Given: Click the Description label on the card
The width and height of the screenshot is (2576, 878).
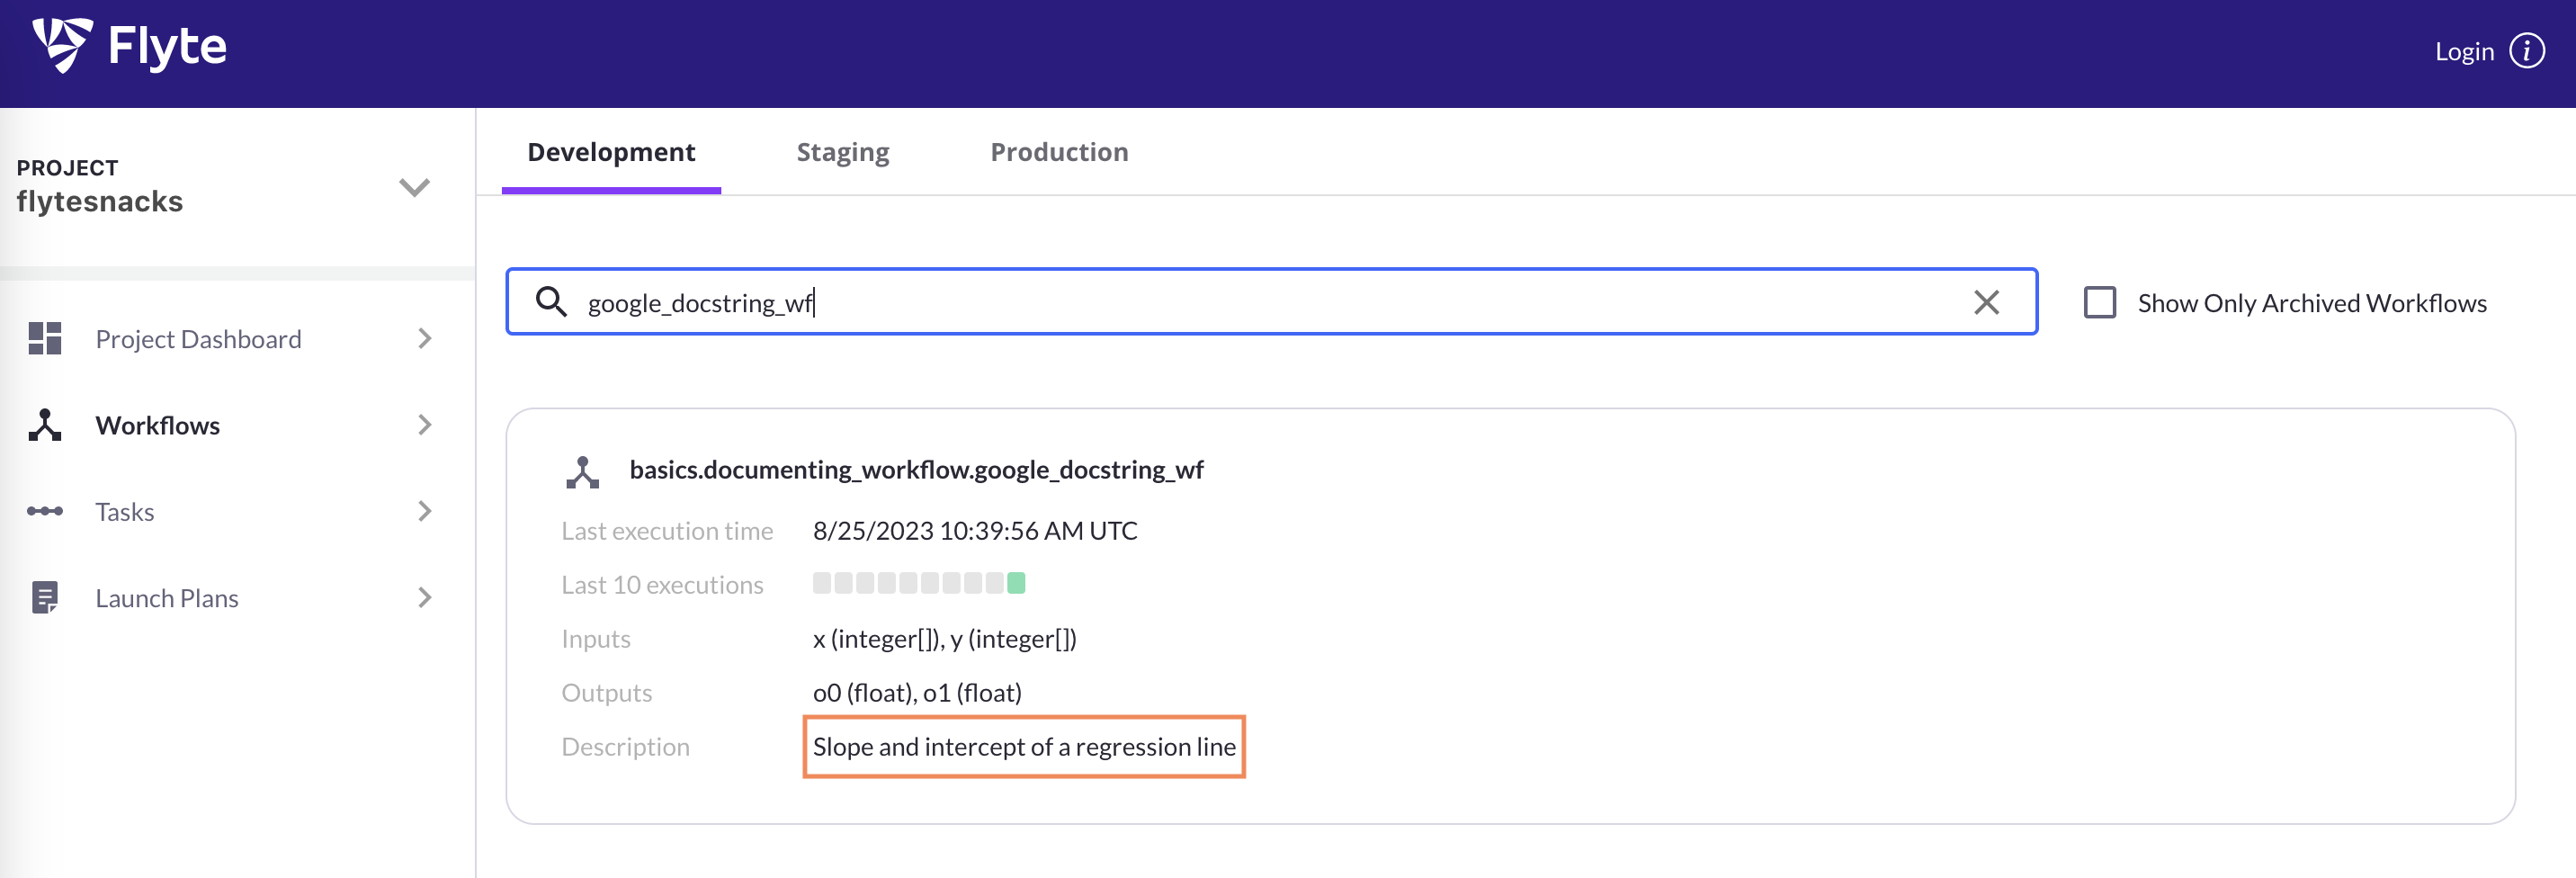Looking at the screenshot, I should [x=625, y=746].
